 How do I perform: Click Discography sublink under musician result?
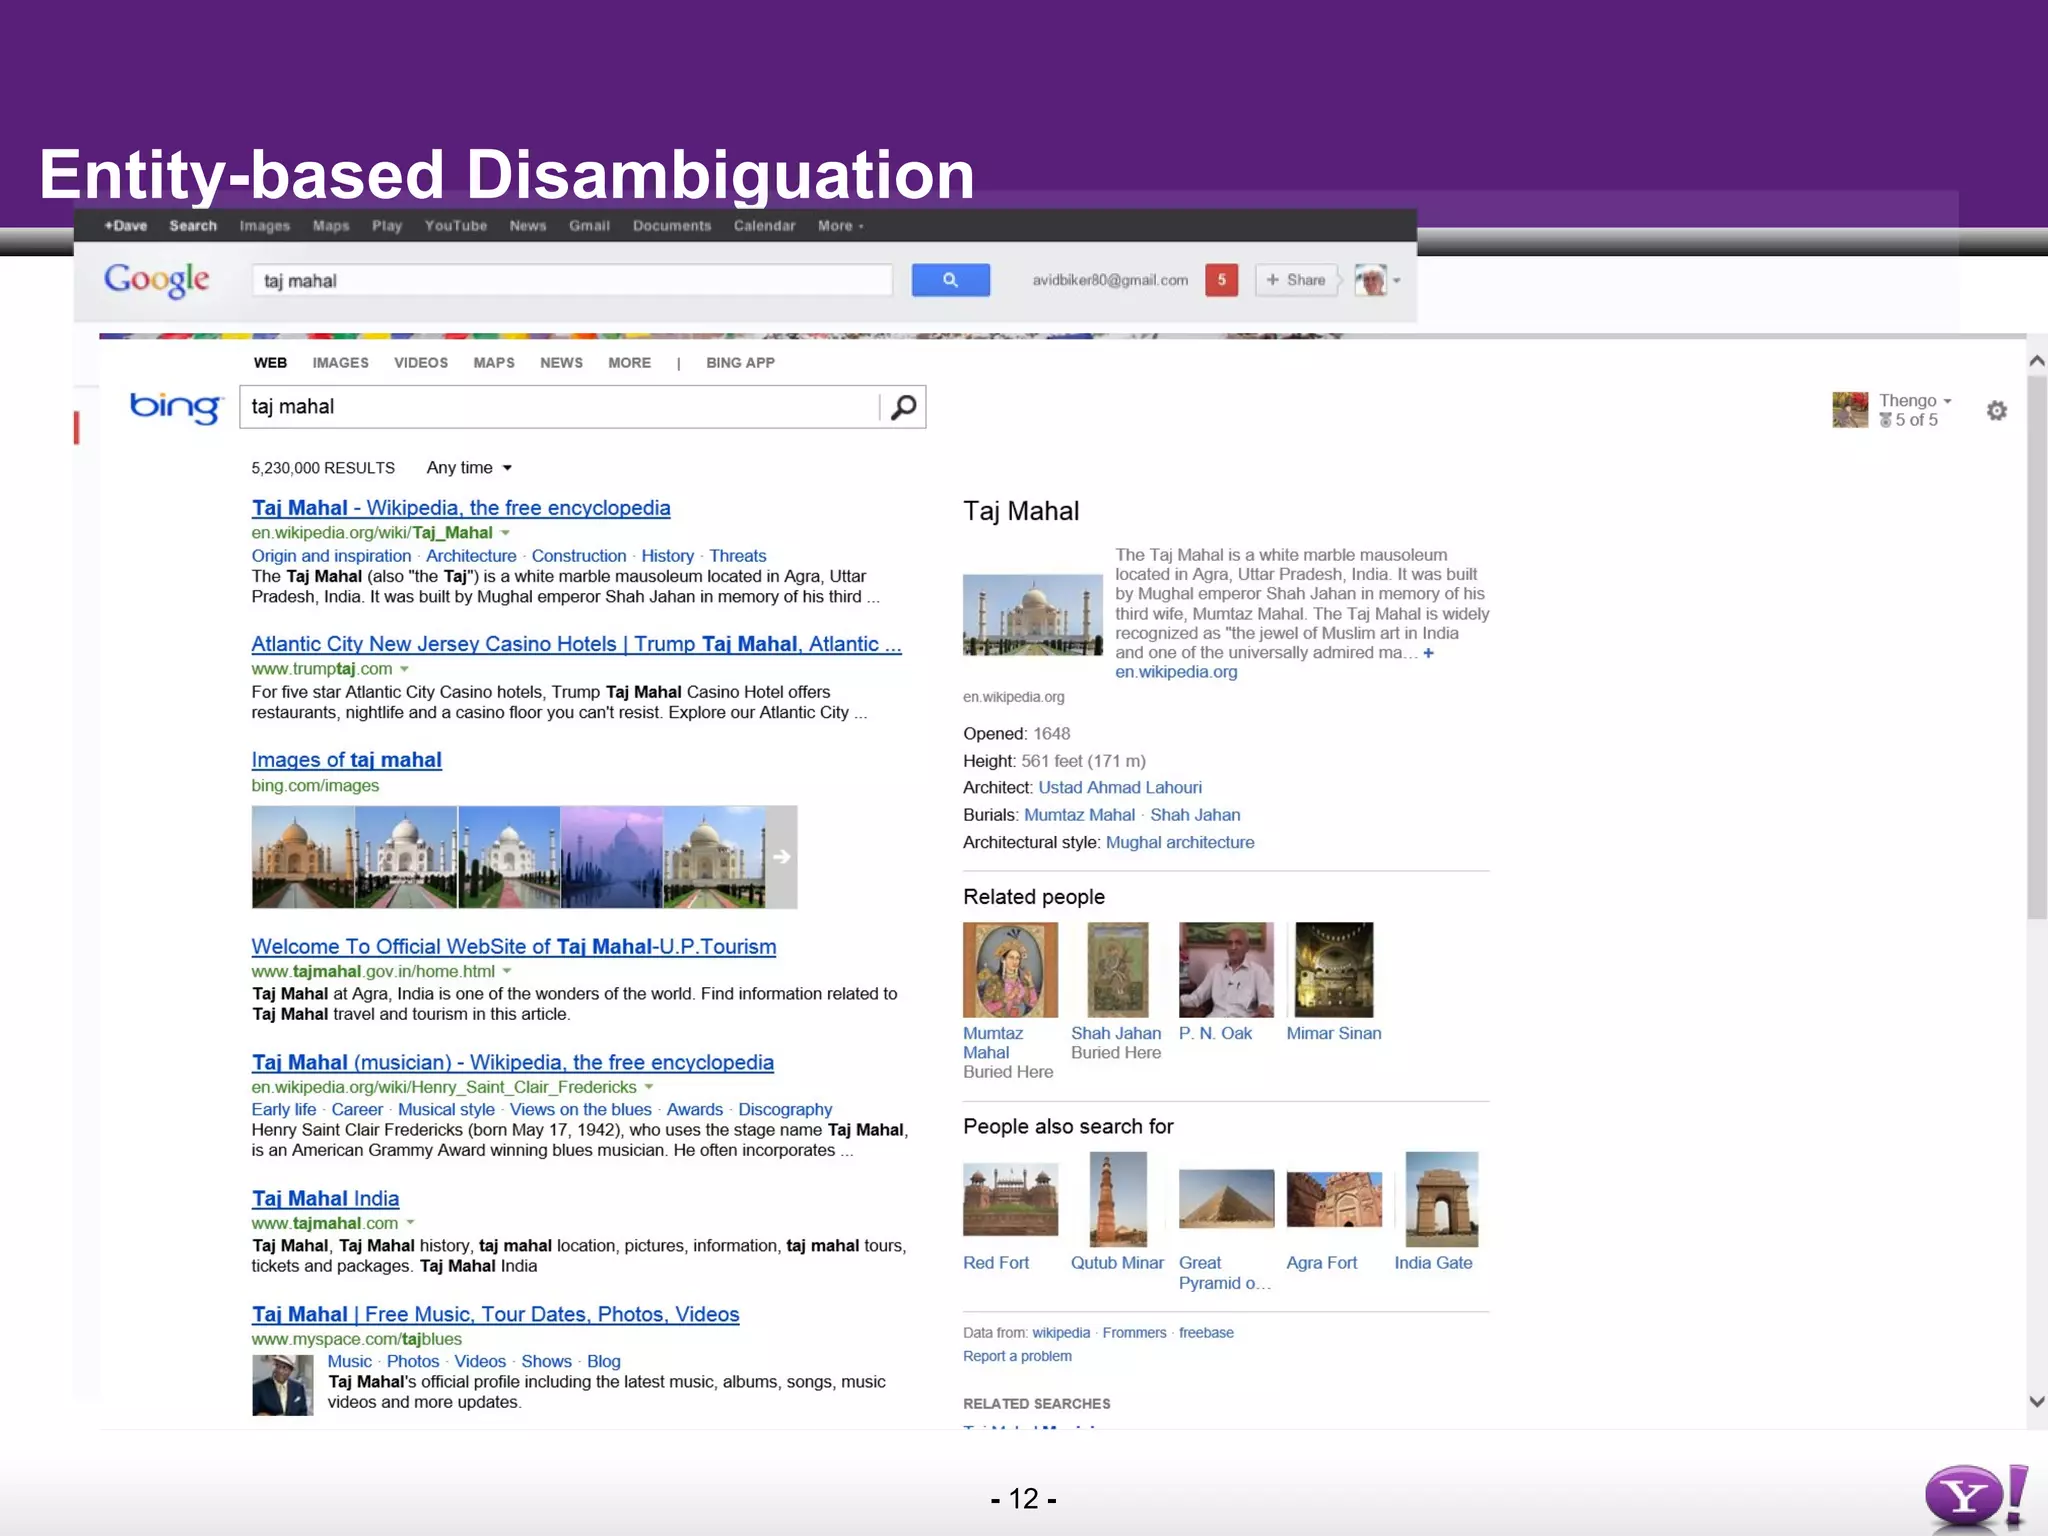tap(785, 1110)
